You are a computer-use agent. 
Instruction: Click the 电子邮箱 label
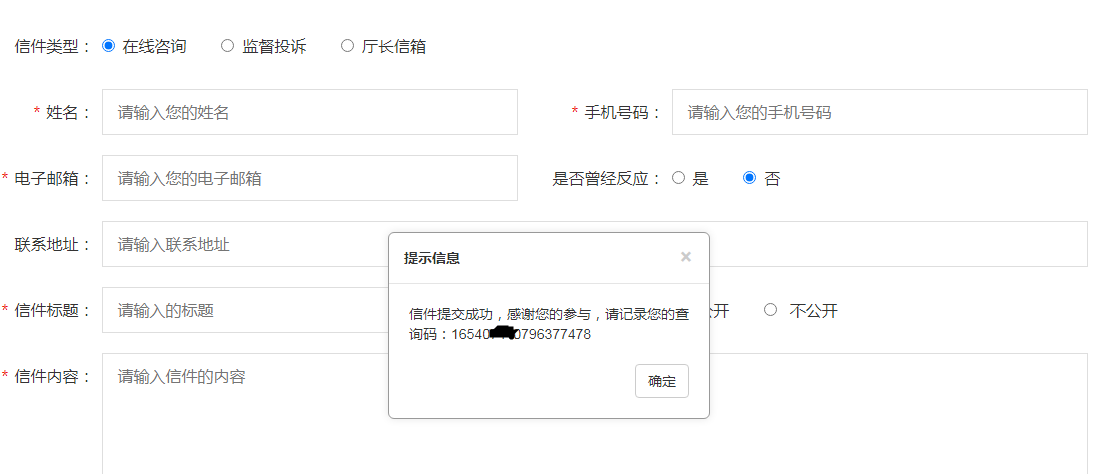[x=53, y=178]
